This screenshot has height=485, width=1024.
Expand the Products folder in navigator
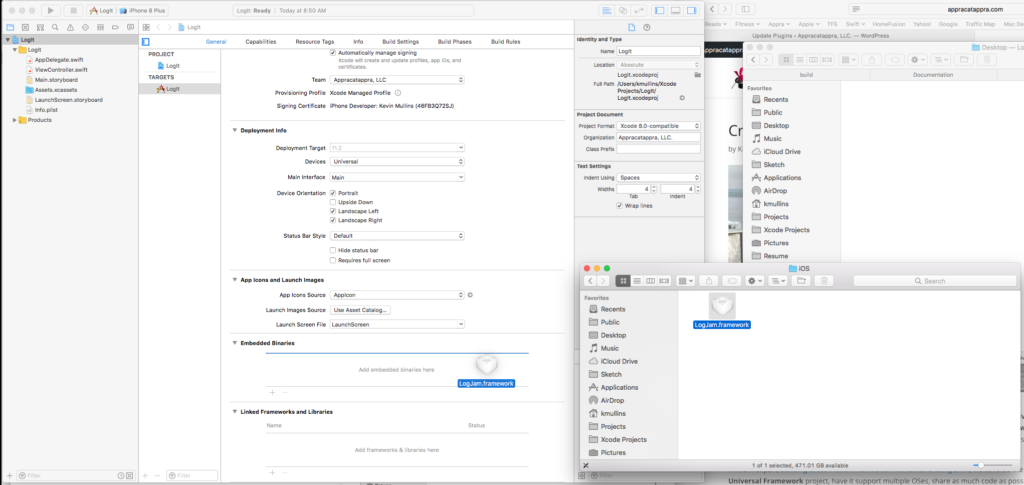pyautogui.click(x=14, y=120)
